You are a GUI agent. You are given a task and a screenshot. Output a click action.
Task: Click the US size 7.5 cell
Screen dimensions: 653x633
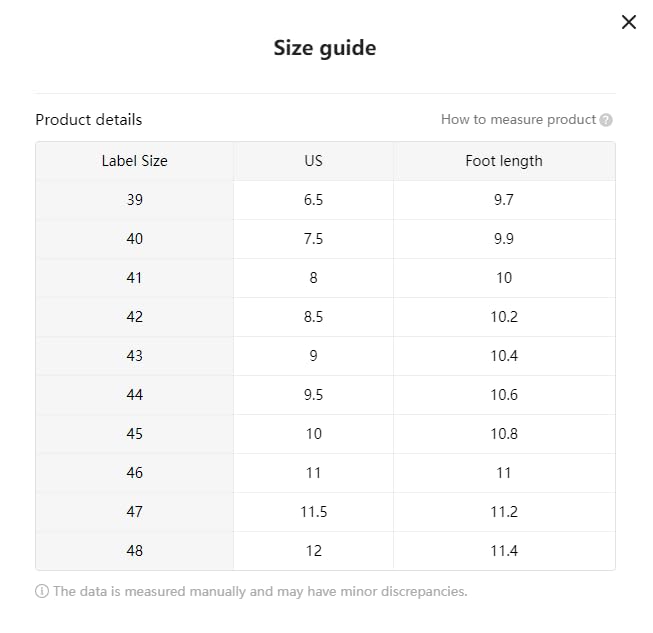[x=313, y=238]
